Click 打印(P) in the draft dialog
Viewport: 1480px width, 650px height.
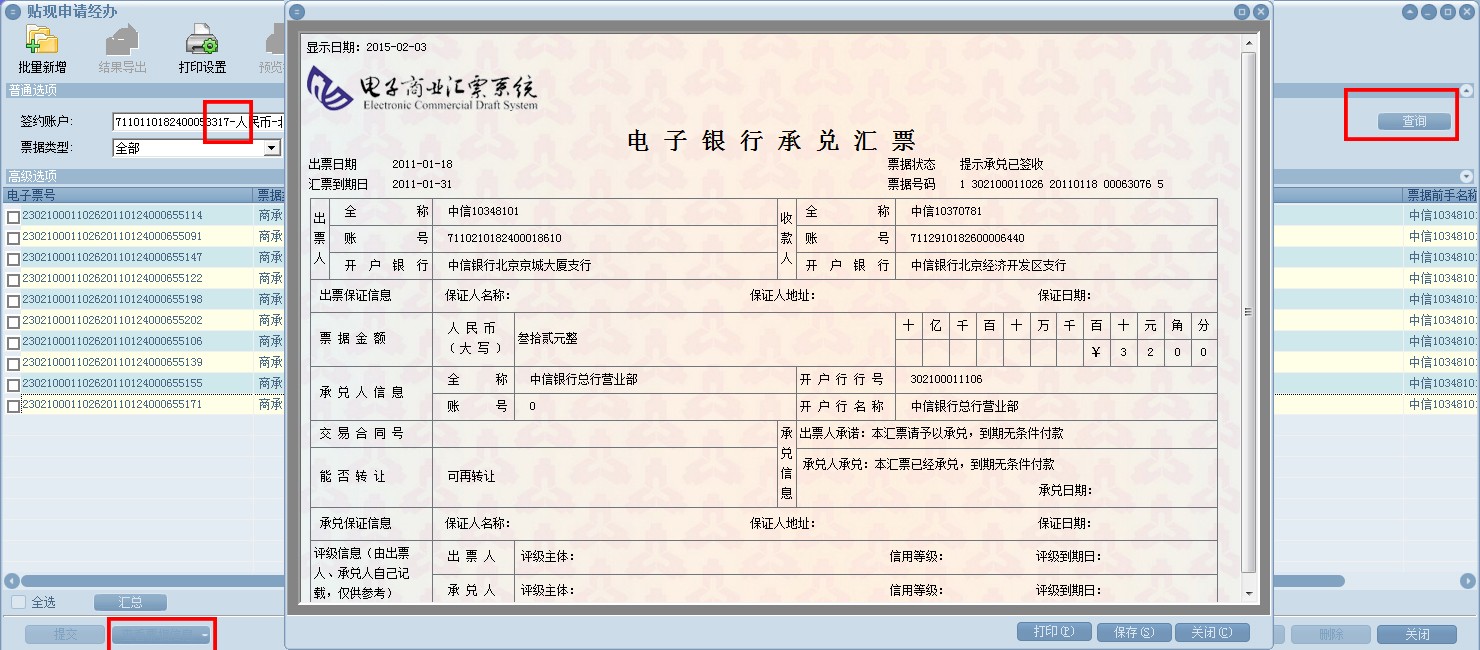(1054, 632)
